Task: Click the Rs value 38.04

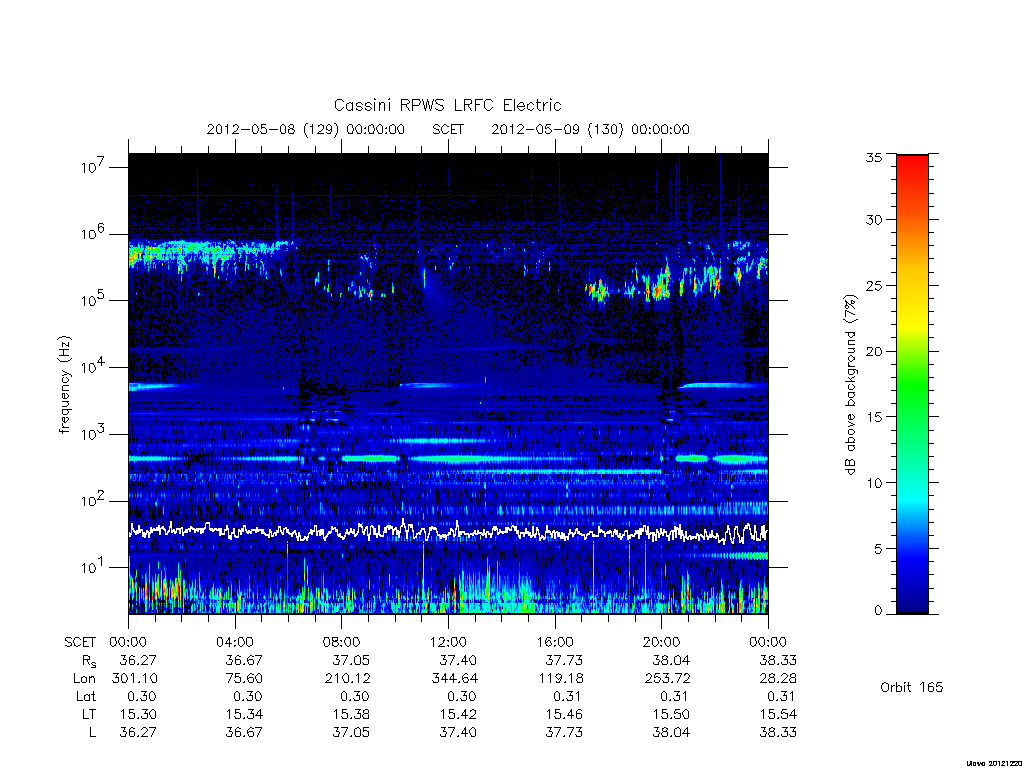Action: (x=671, y=660)
